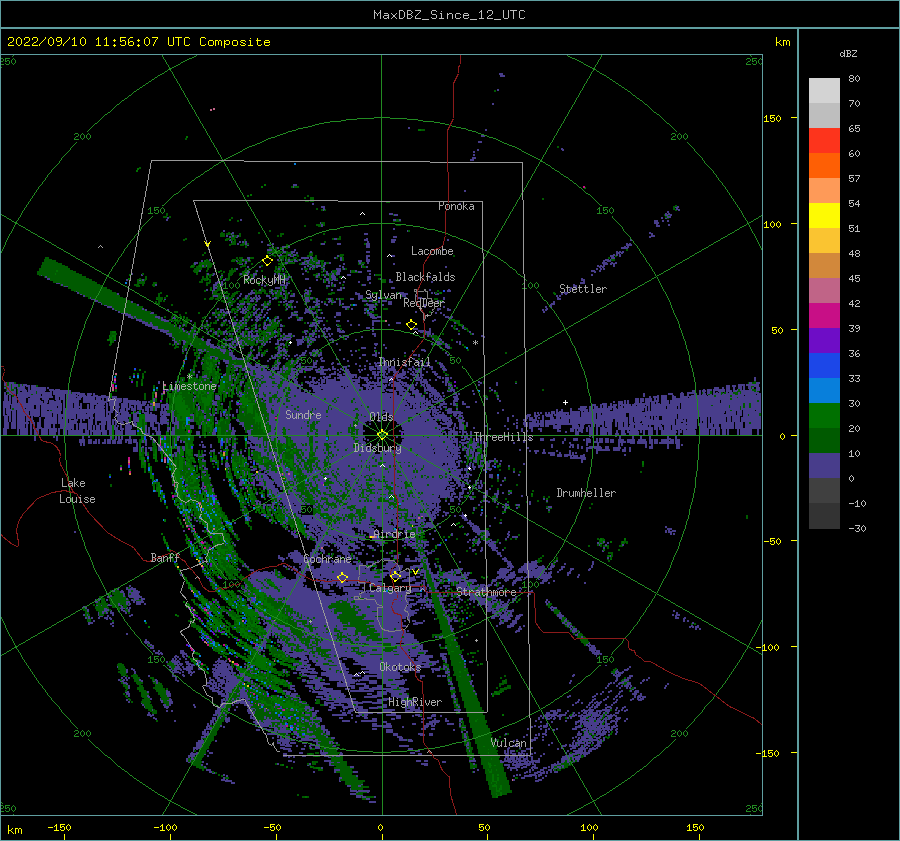This screenshot has width=900, height=841.
Task: Pick the yellow 54-51 dBZ legend swatch
Action: [824, 215]
